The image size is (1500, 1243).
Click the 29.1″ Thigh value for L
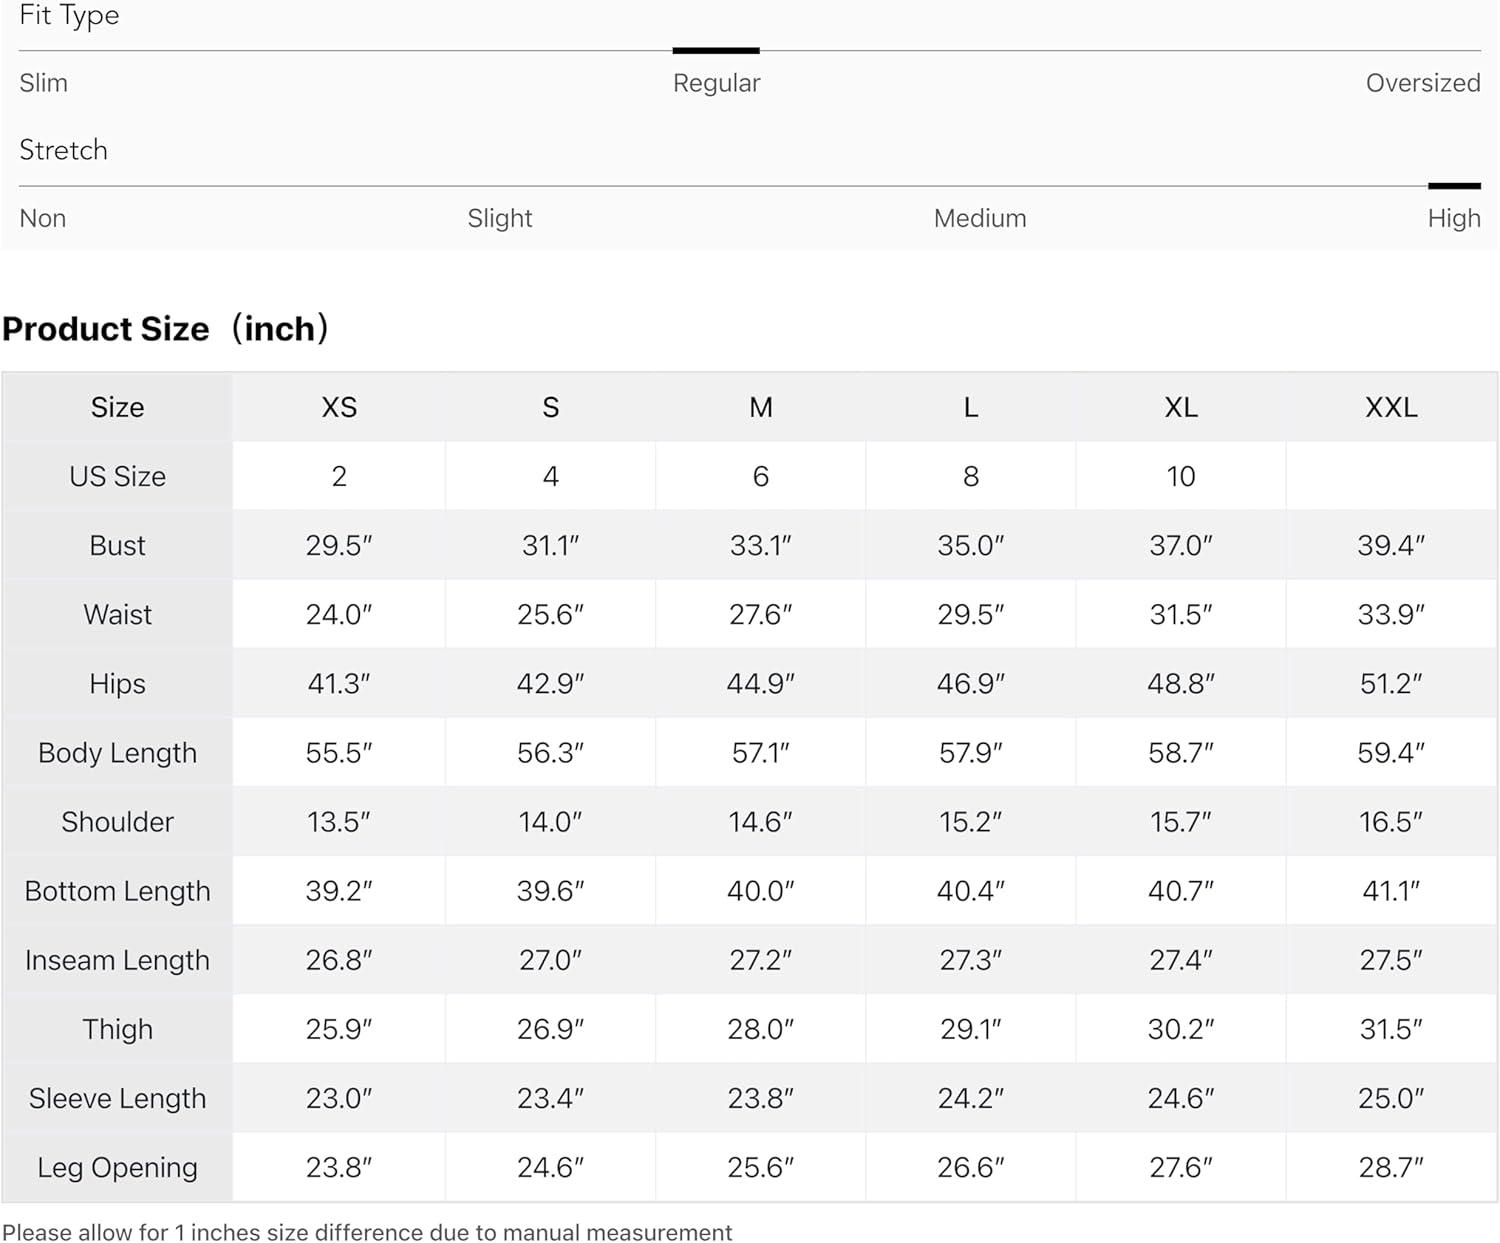pos(971,1029)
